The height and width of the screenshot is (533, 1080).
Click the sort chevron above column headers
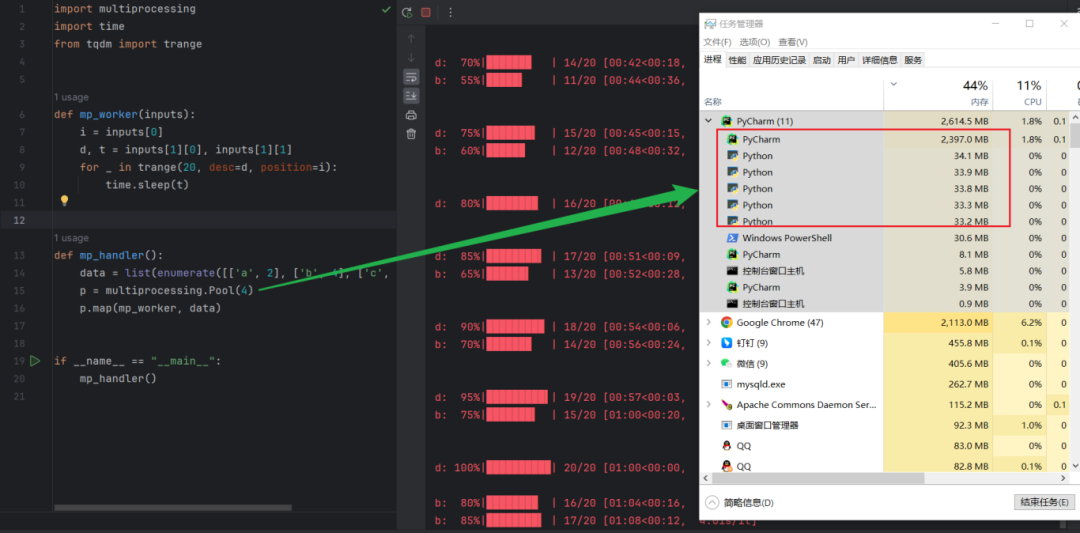(x=894, y=84)
